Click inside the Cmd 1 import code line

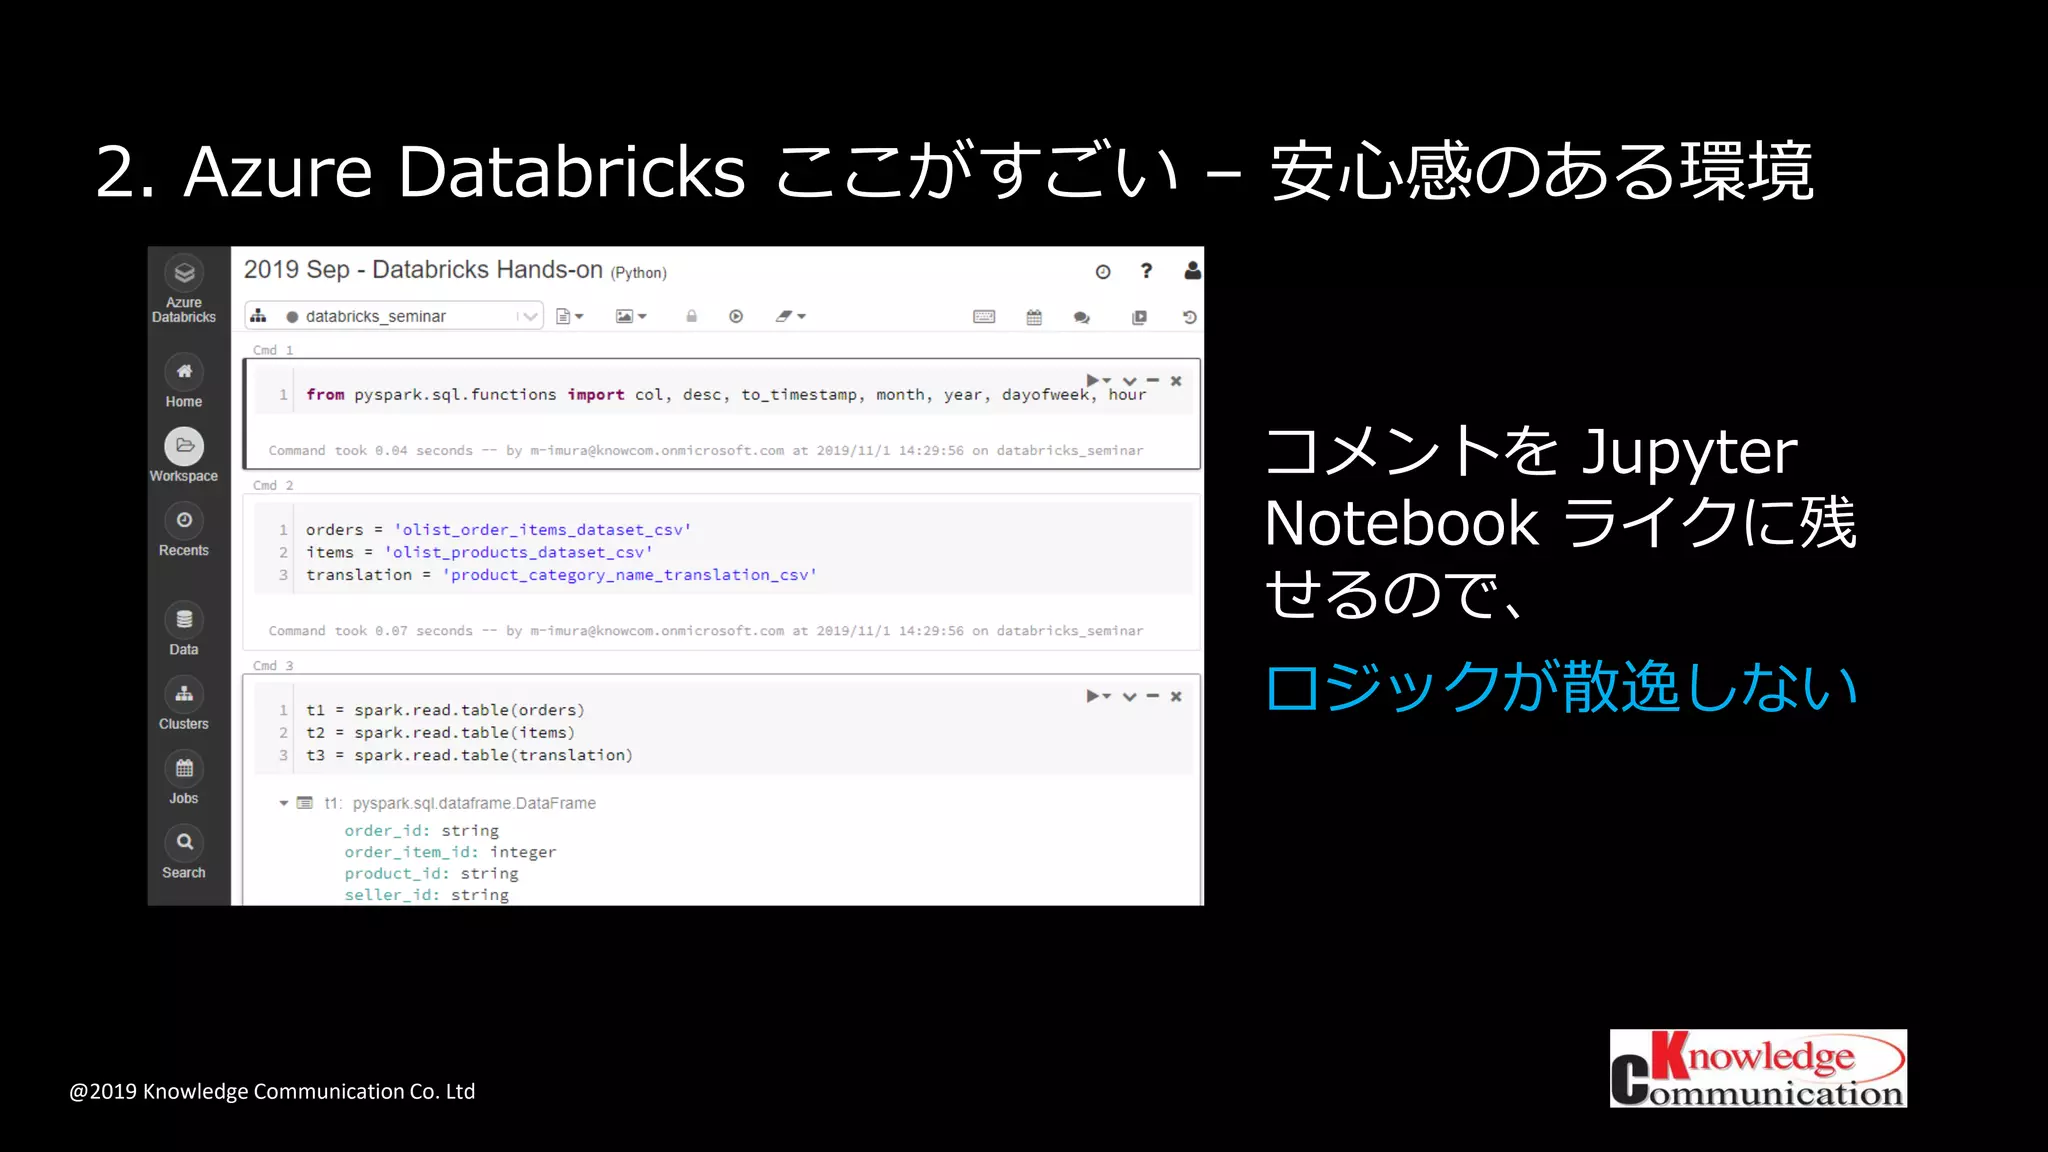(x=726, y=395)
